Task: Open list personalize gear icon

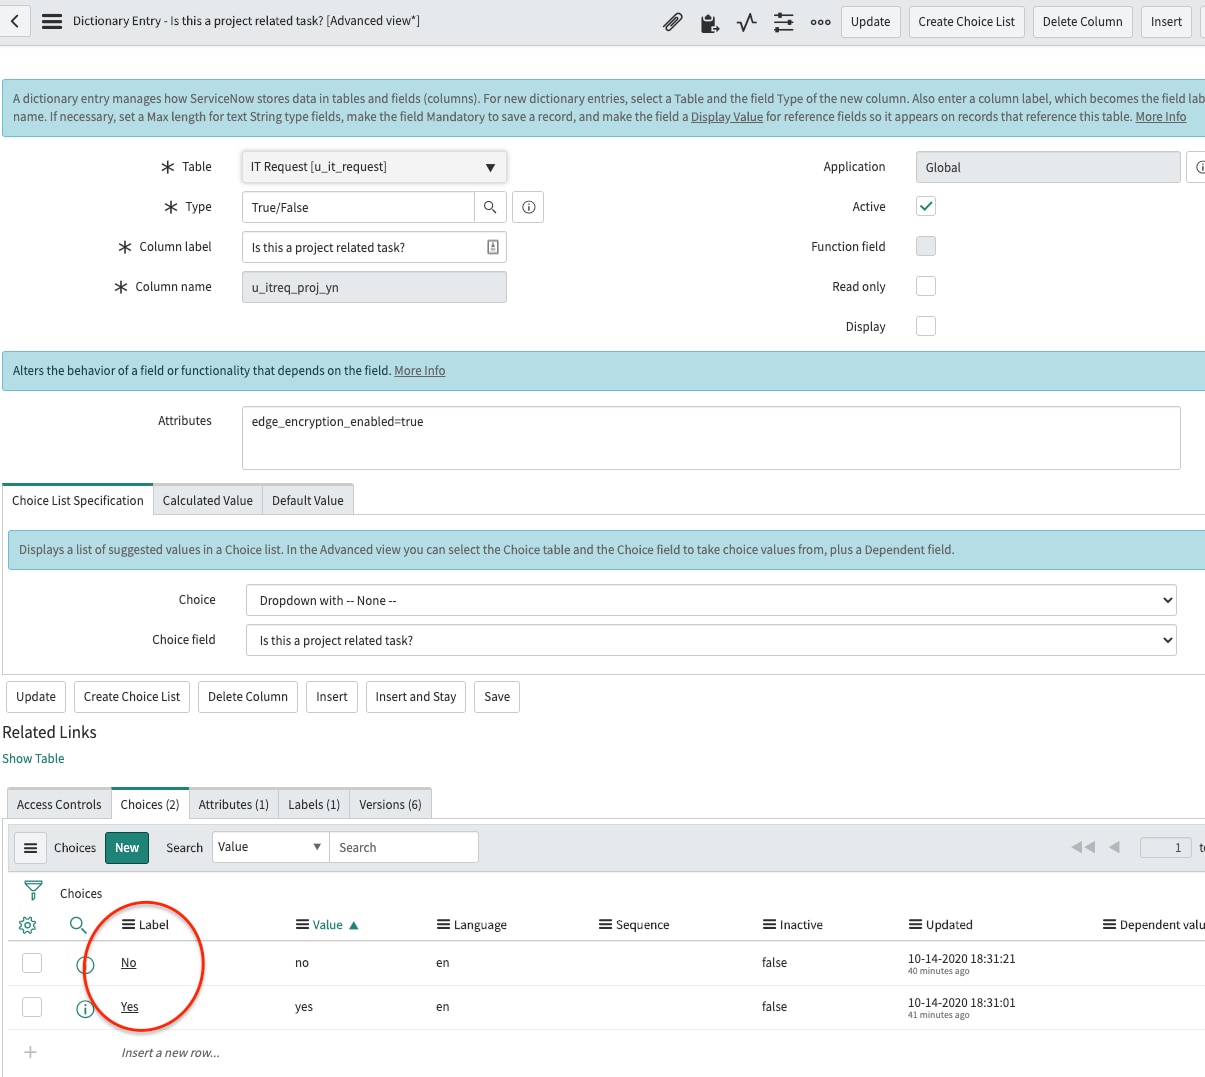Action: tap(28, 925)
